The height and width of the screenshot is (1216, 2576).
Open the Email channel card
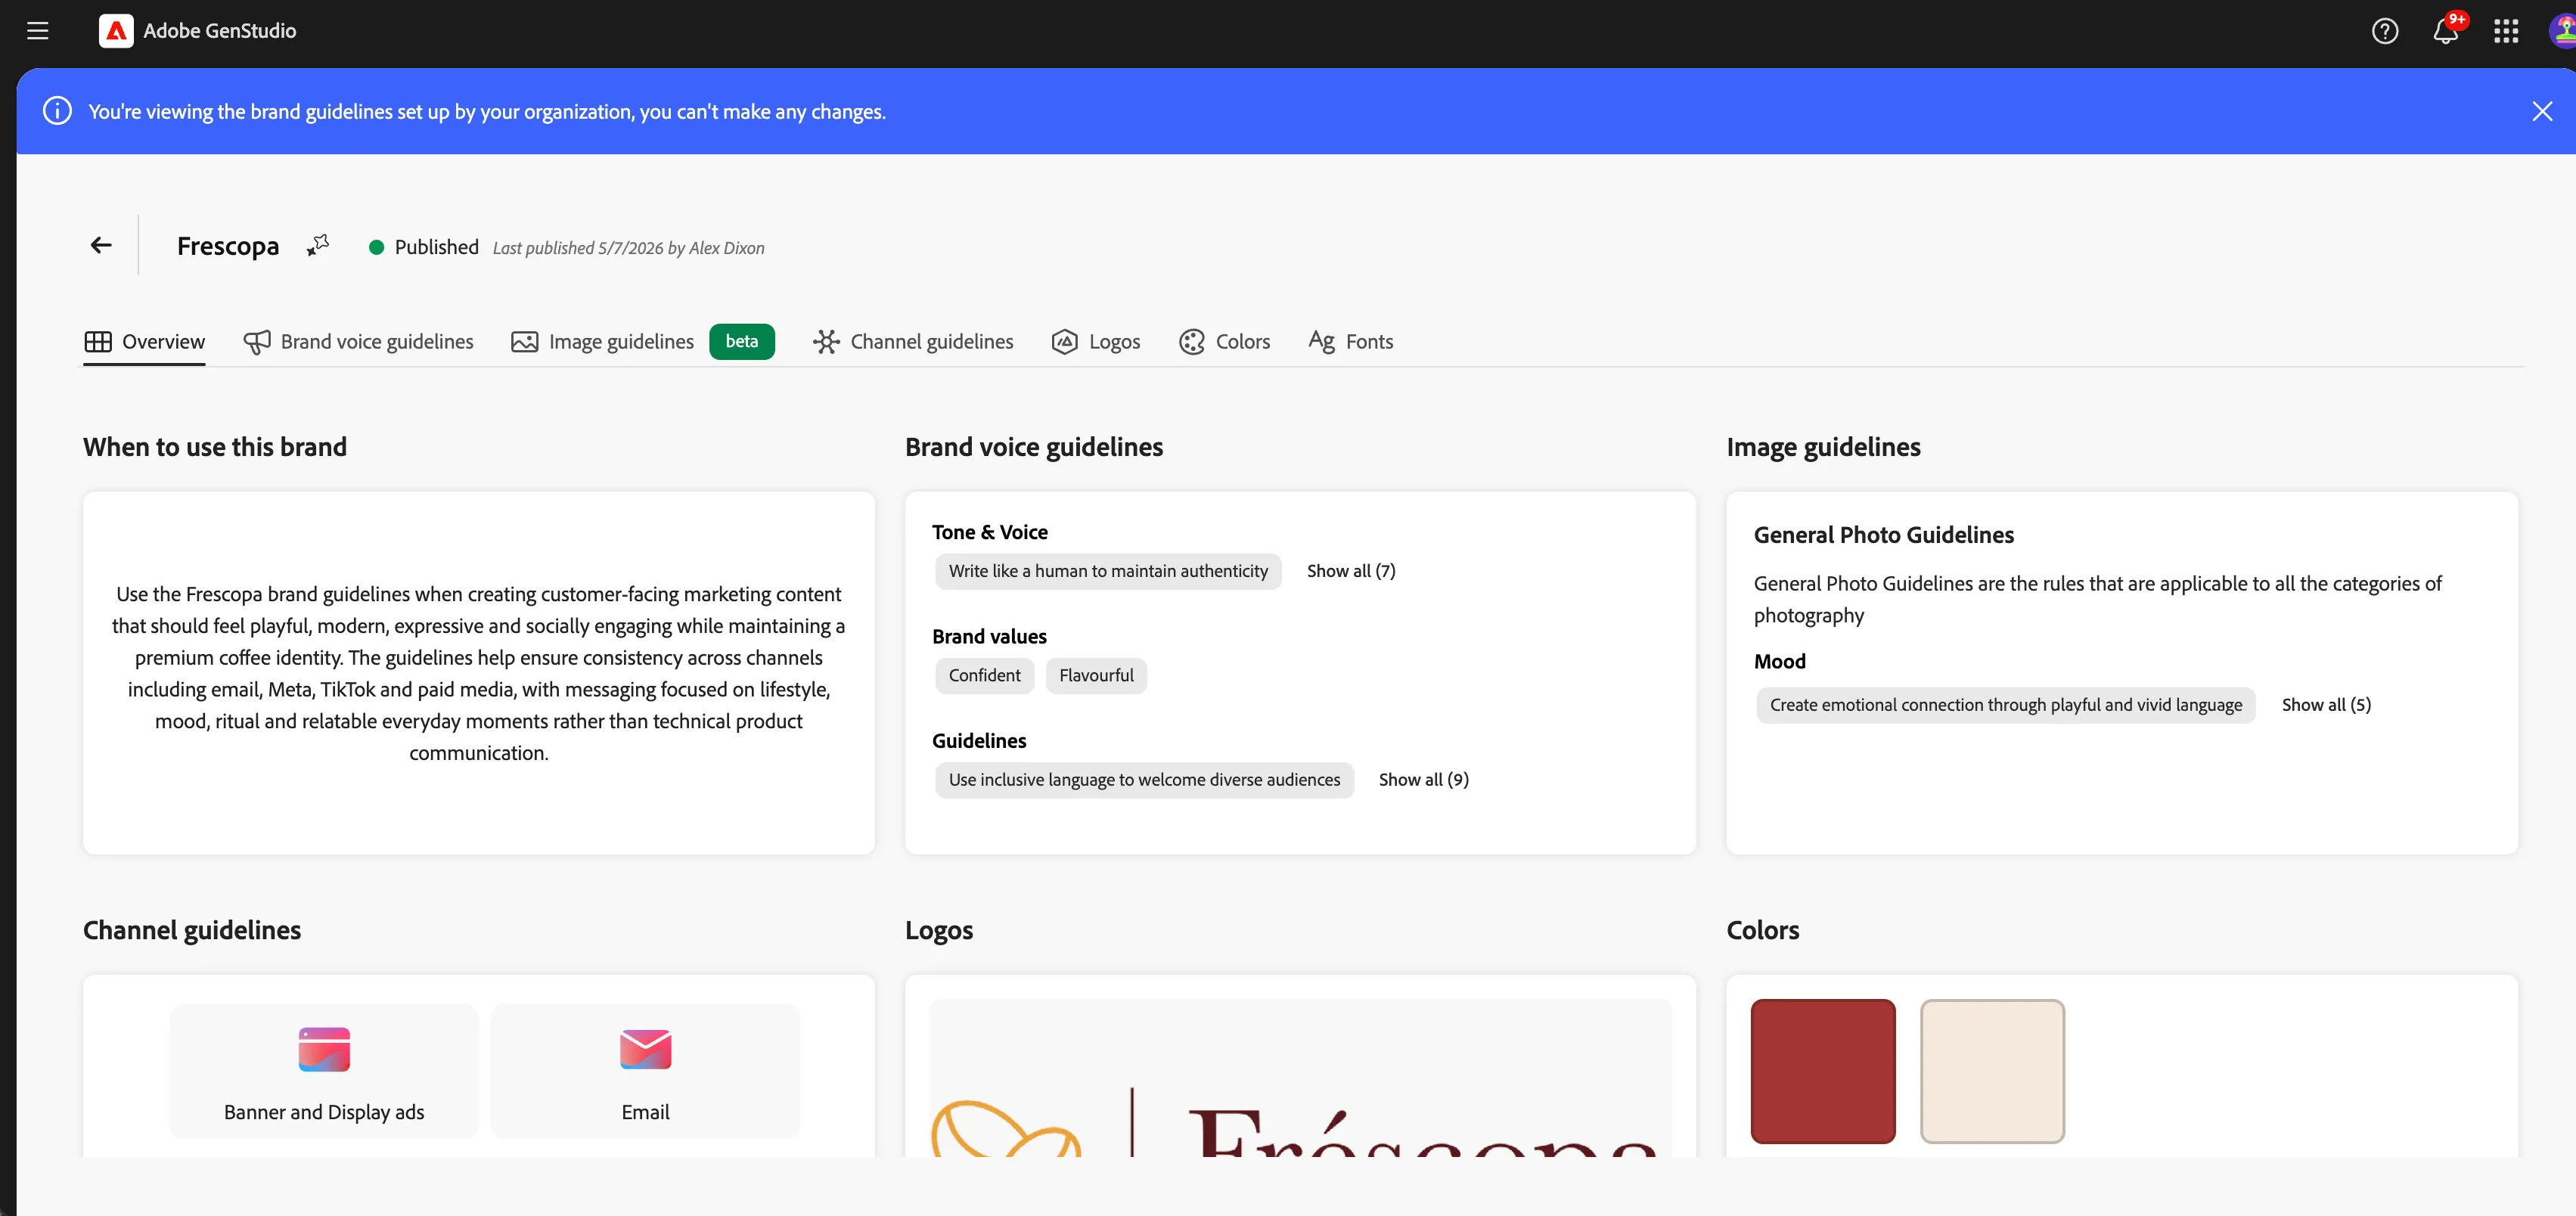(x=645, y=1071)
